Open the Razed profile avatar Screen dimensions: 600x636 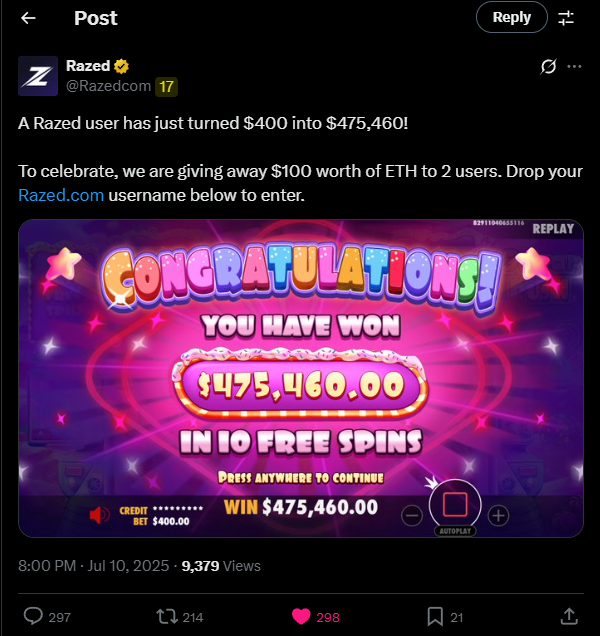[x=38, y=76]
